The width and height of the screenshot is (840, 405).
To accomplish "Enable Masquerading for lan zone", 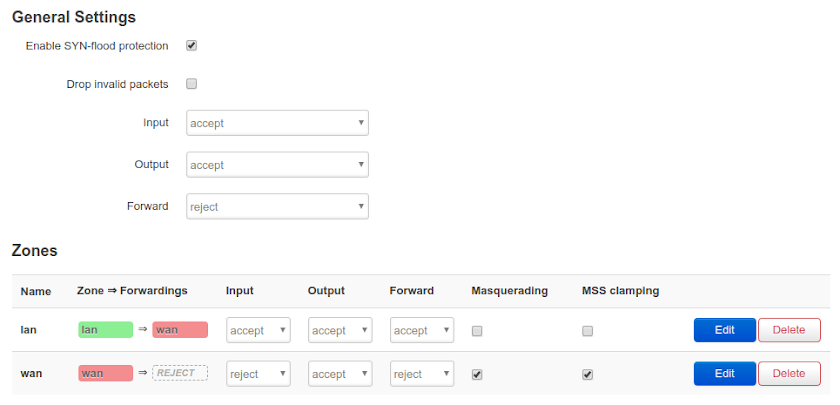I will click(477, 331).
